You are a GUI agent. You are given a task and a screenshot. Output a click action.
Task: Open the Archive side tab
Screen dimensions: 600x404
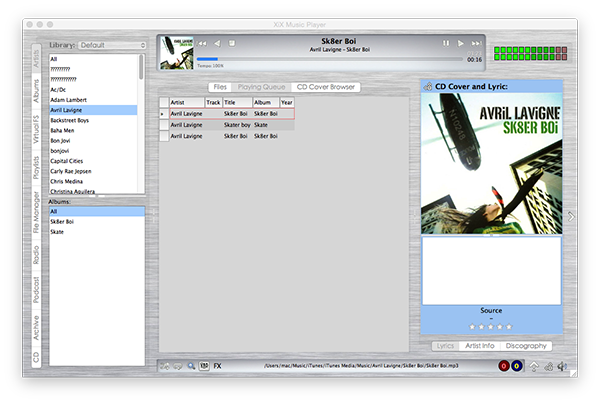(x=36, y=328)
